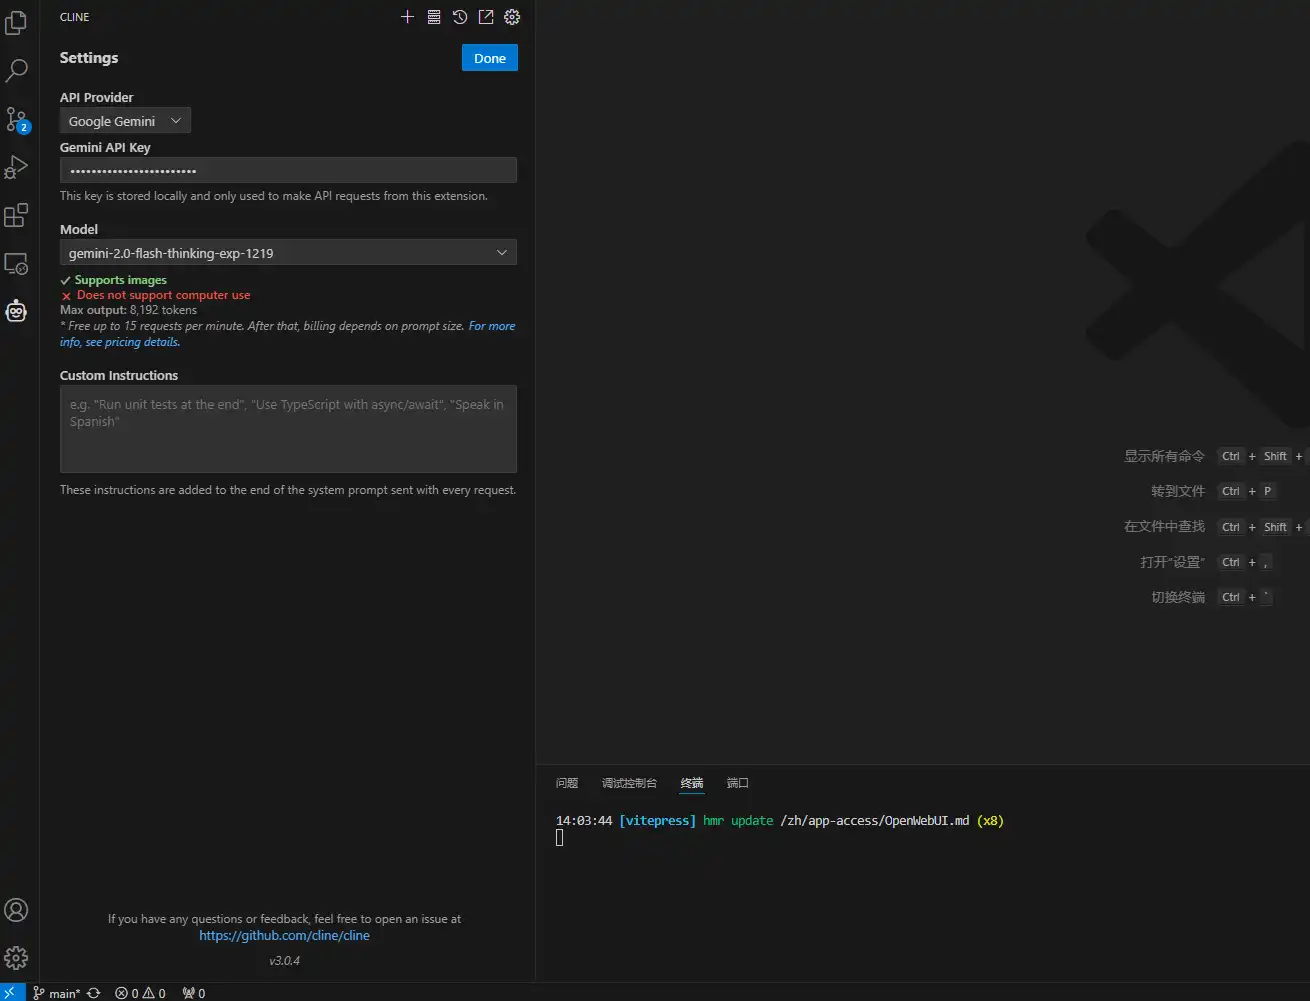Viewport: 1310px width, 1001px height.
Task: Switch to the 终端 panel tab
Action: [x=692, y=783]
